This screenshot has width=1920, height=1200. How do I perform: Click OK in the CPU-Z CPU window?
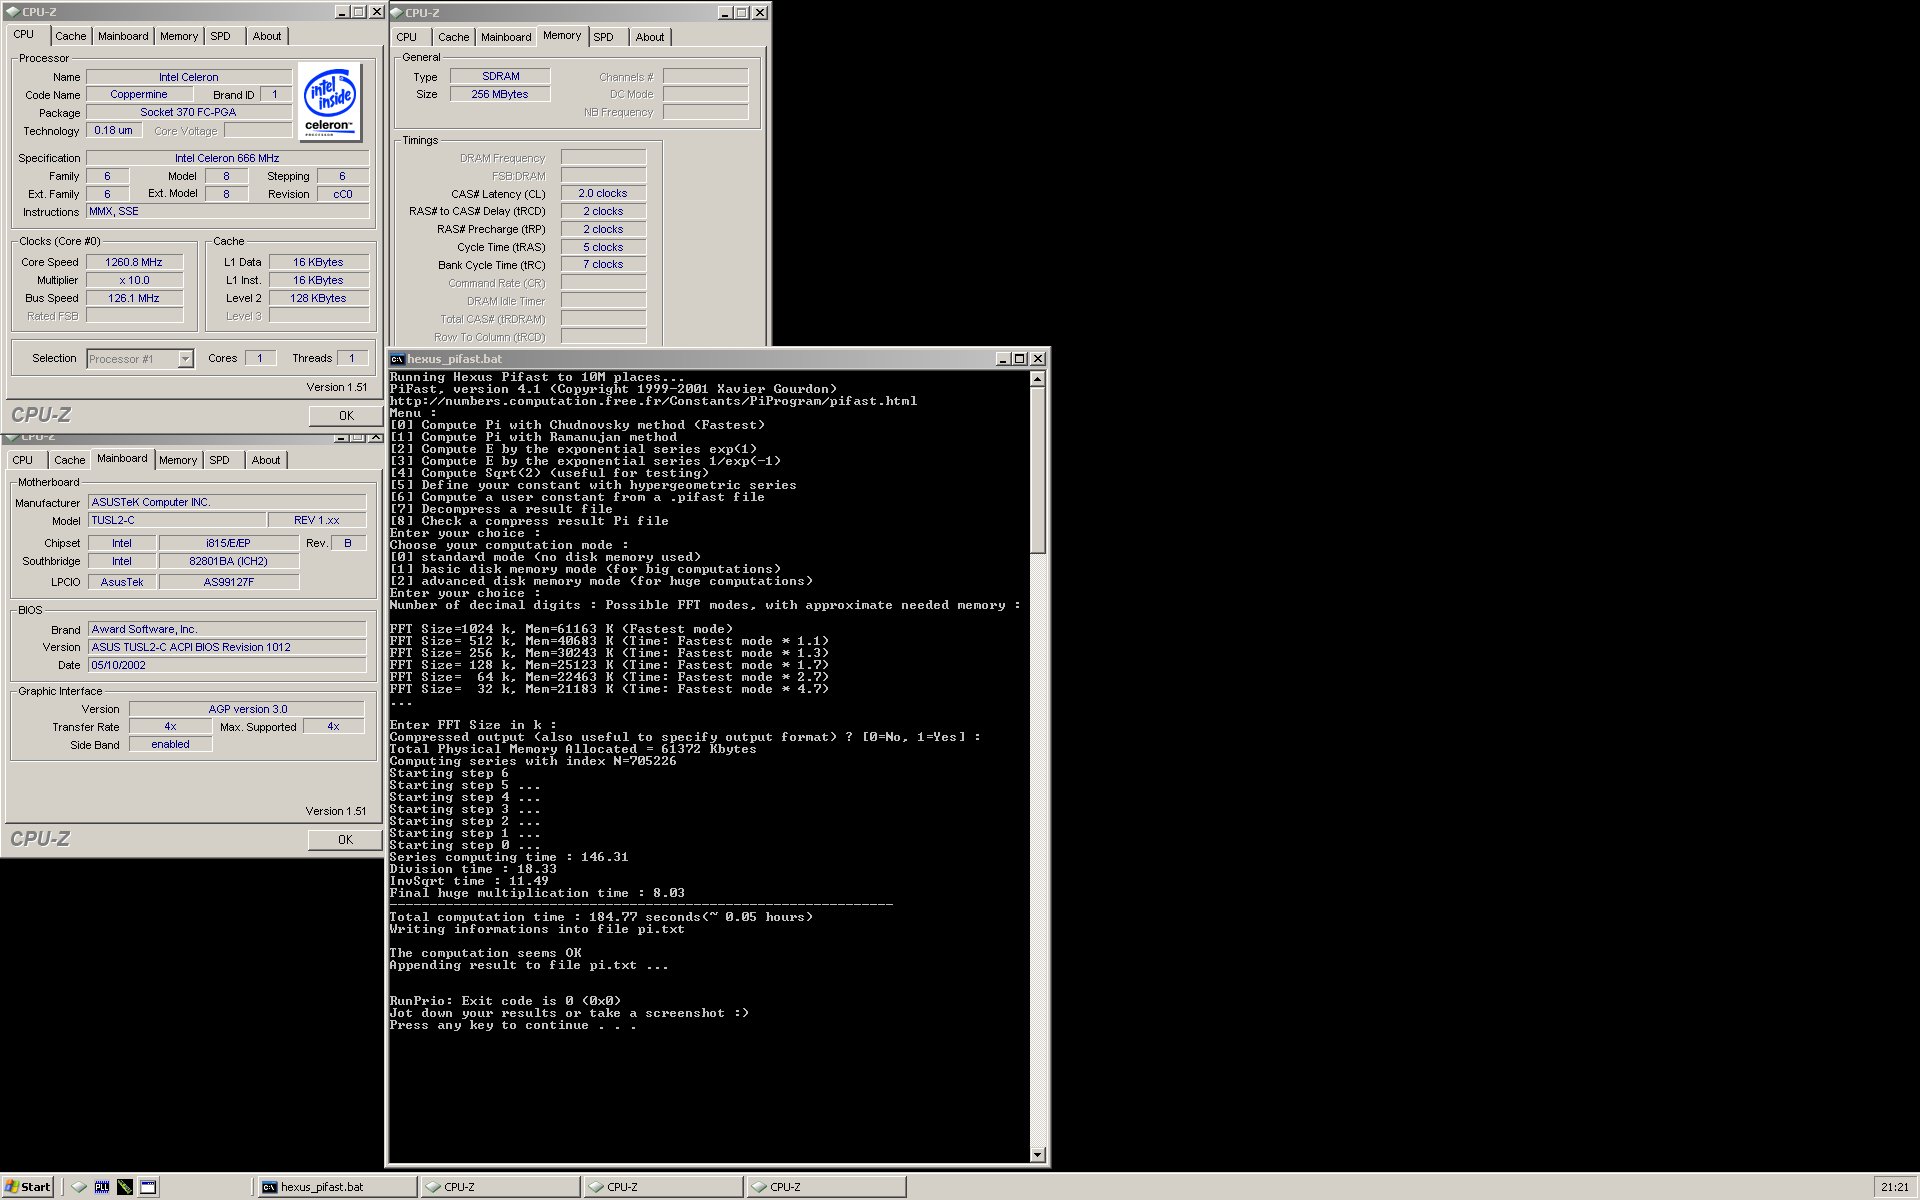pyautogui.click(x=346, y=416)
